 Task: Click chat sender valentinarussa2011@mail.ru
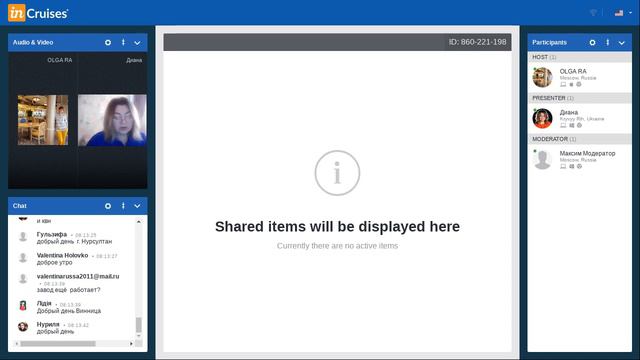[78, 276]
